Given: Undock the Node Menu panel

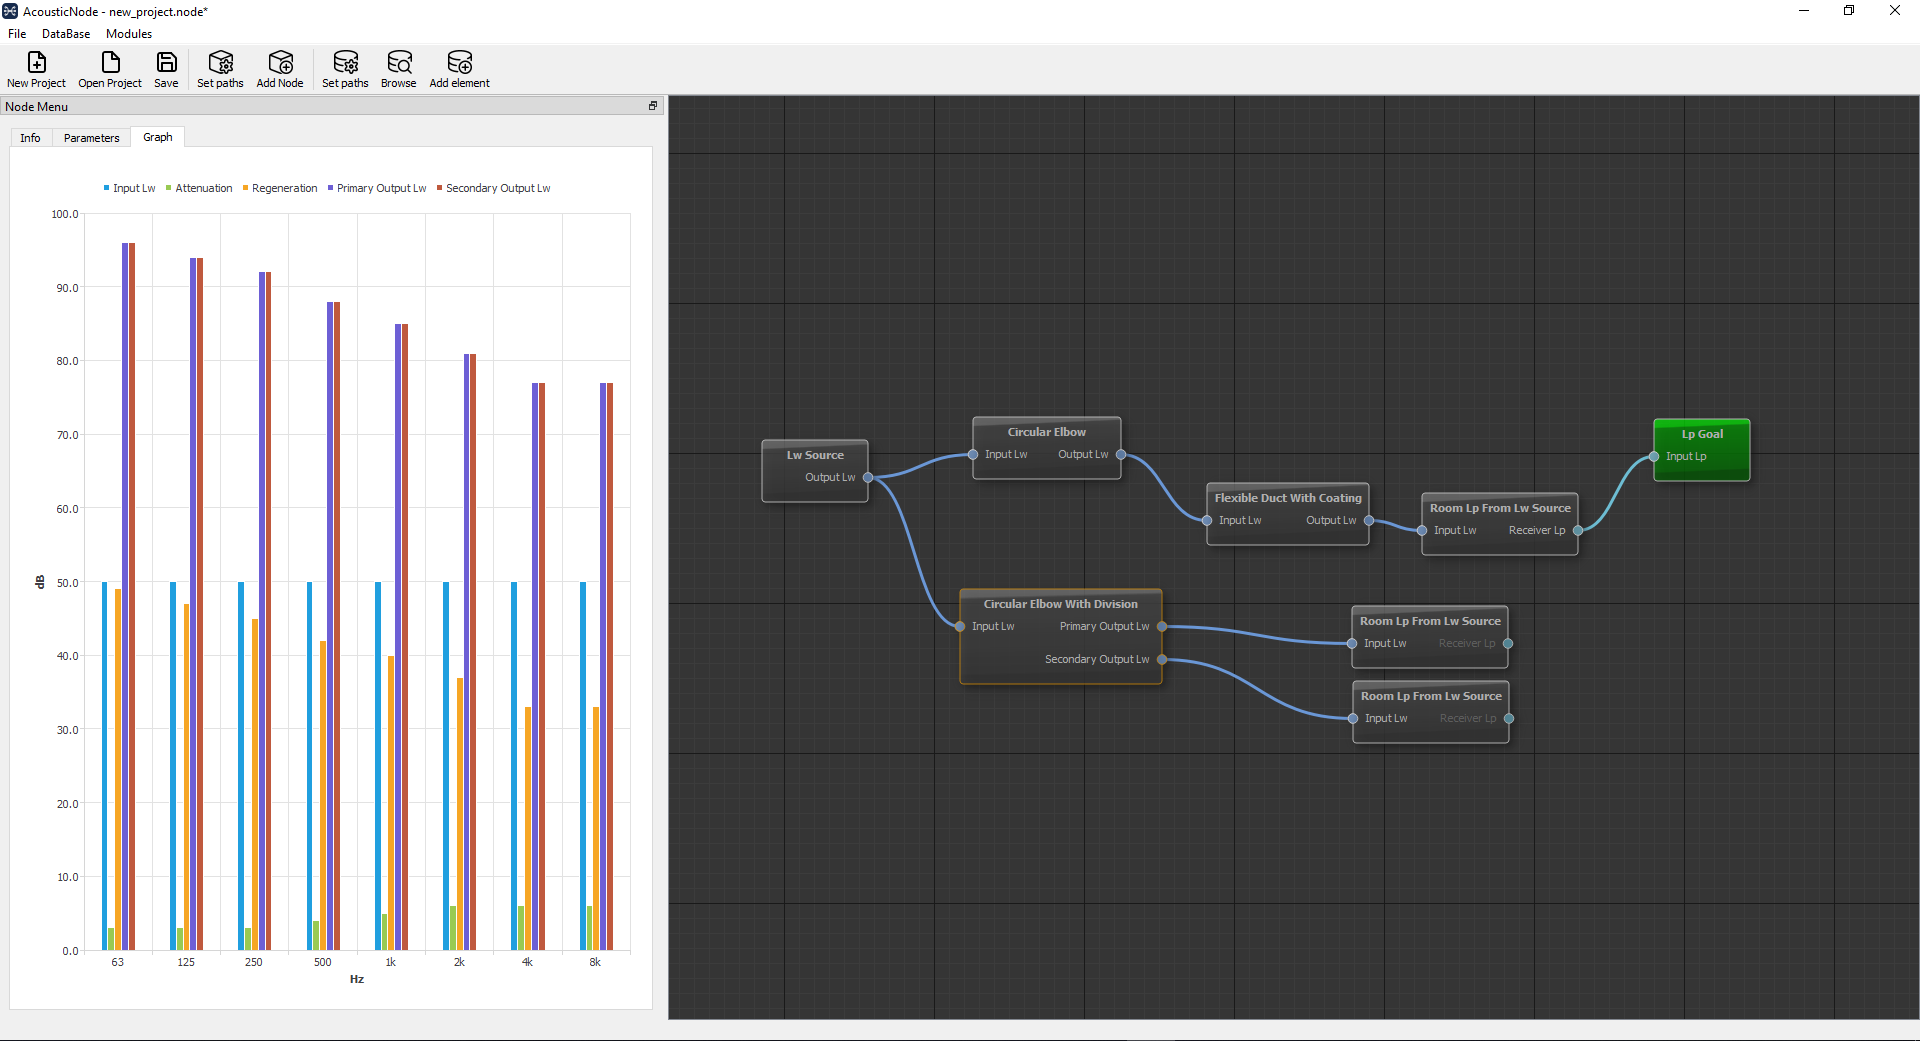Looking at the screenshot, I should [x=652, y=106].
